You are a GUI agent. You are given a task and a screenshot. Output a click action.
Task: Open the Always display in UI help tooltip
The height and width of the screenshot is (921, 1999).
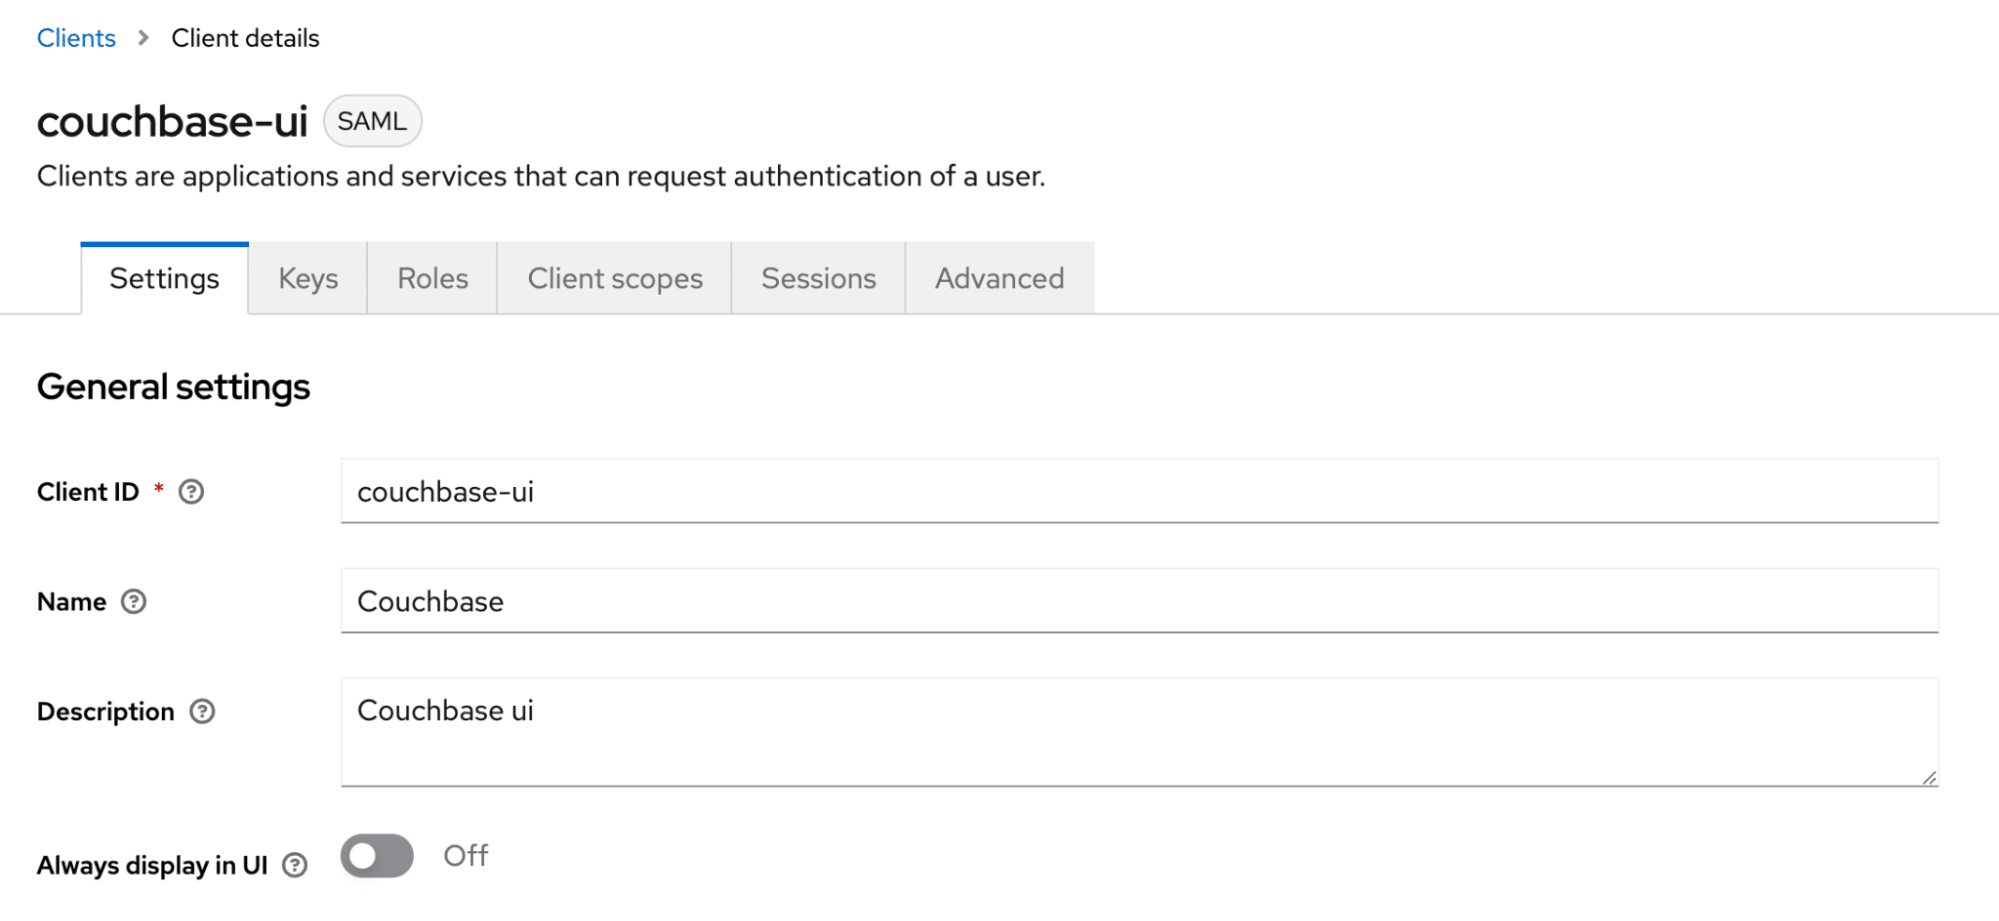click(295, 865)
